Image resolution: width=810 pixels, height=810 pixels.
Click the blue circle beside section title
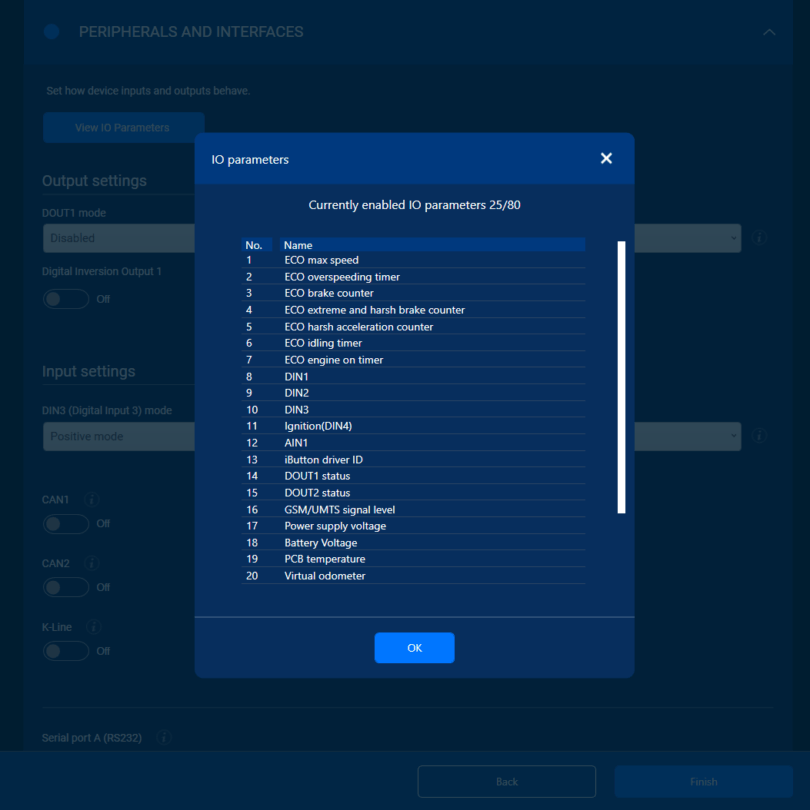point(52,32)
